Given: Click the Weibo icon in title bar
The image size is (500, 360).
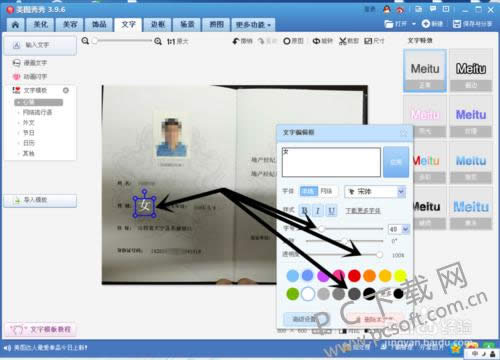Looking at the screenshot, I should 400,10.
